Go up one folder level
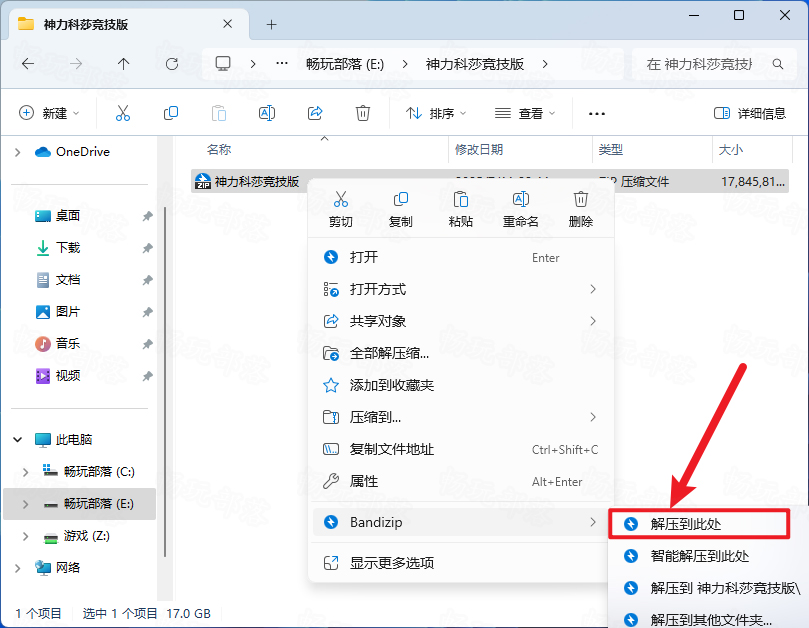Image resolution: width=809 pixels, height=628 pixels. click(x=123, y=64)
